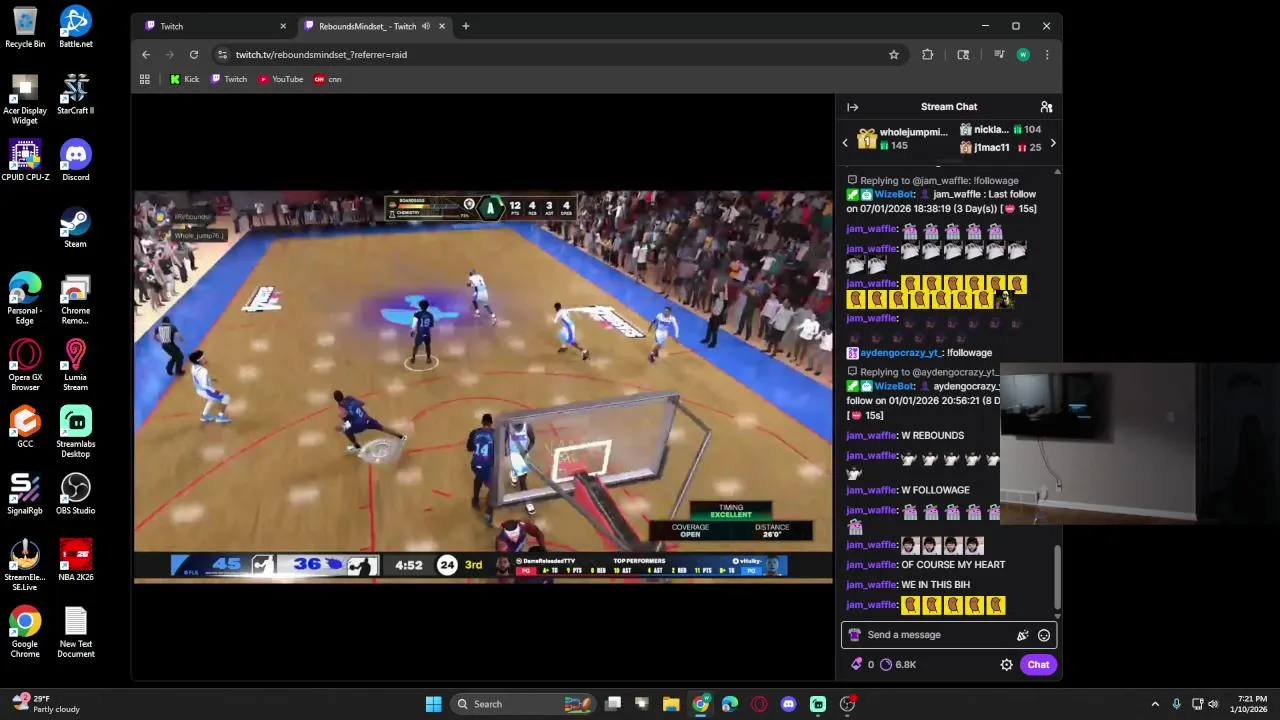View site information for twitch.tv
Screen dimensions: 1280x720
222,55
